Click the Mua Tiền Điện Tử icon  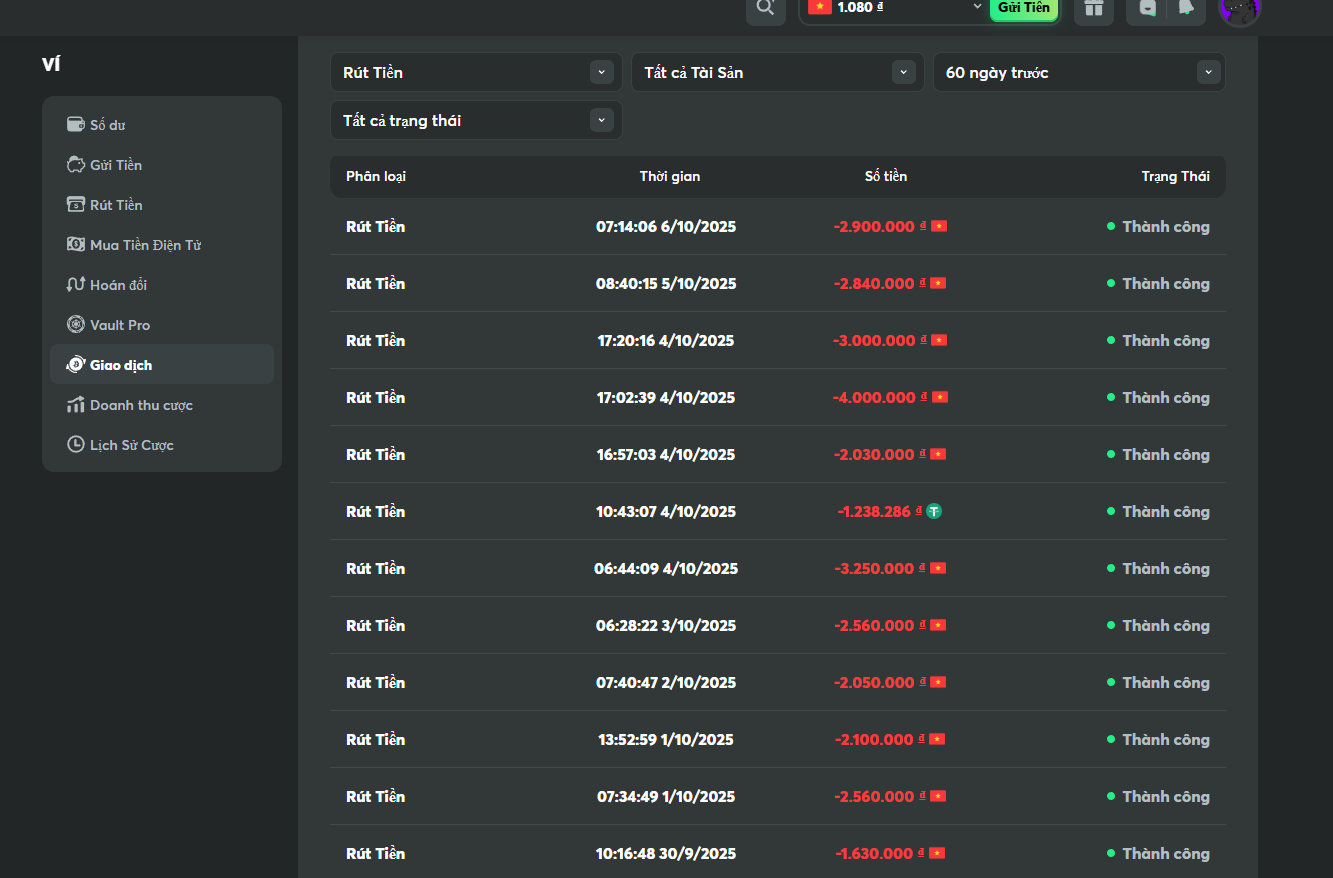76,245
